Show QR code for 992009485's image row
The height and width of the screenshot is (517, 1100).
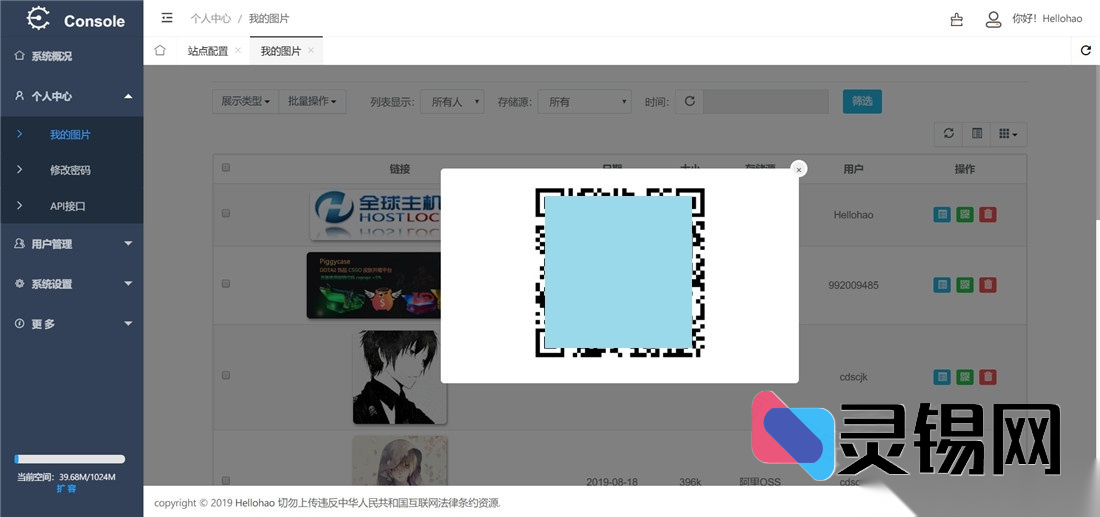965,285
